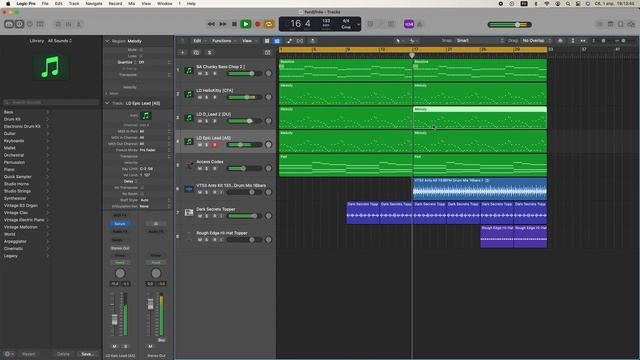Mute the Access Codes track
Screen dimensions: 640x360
pyautogui.click(x=200, y=169)
